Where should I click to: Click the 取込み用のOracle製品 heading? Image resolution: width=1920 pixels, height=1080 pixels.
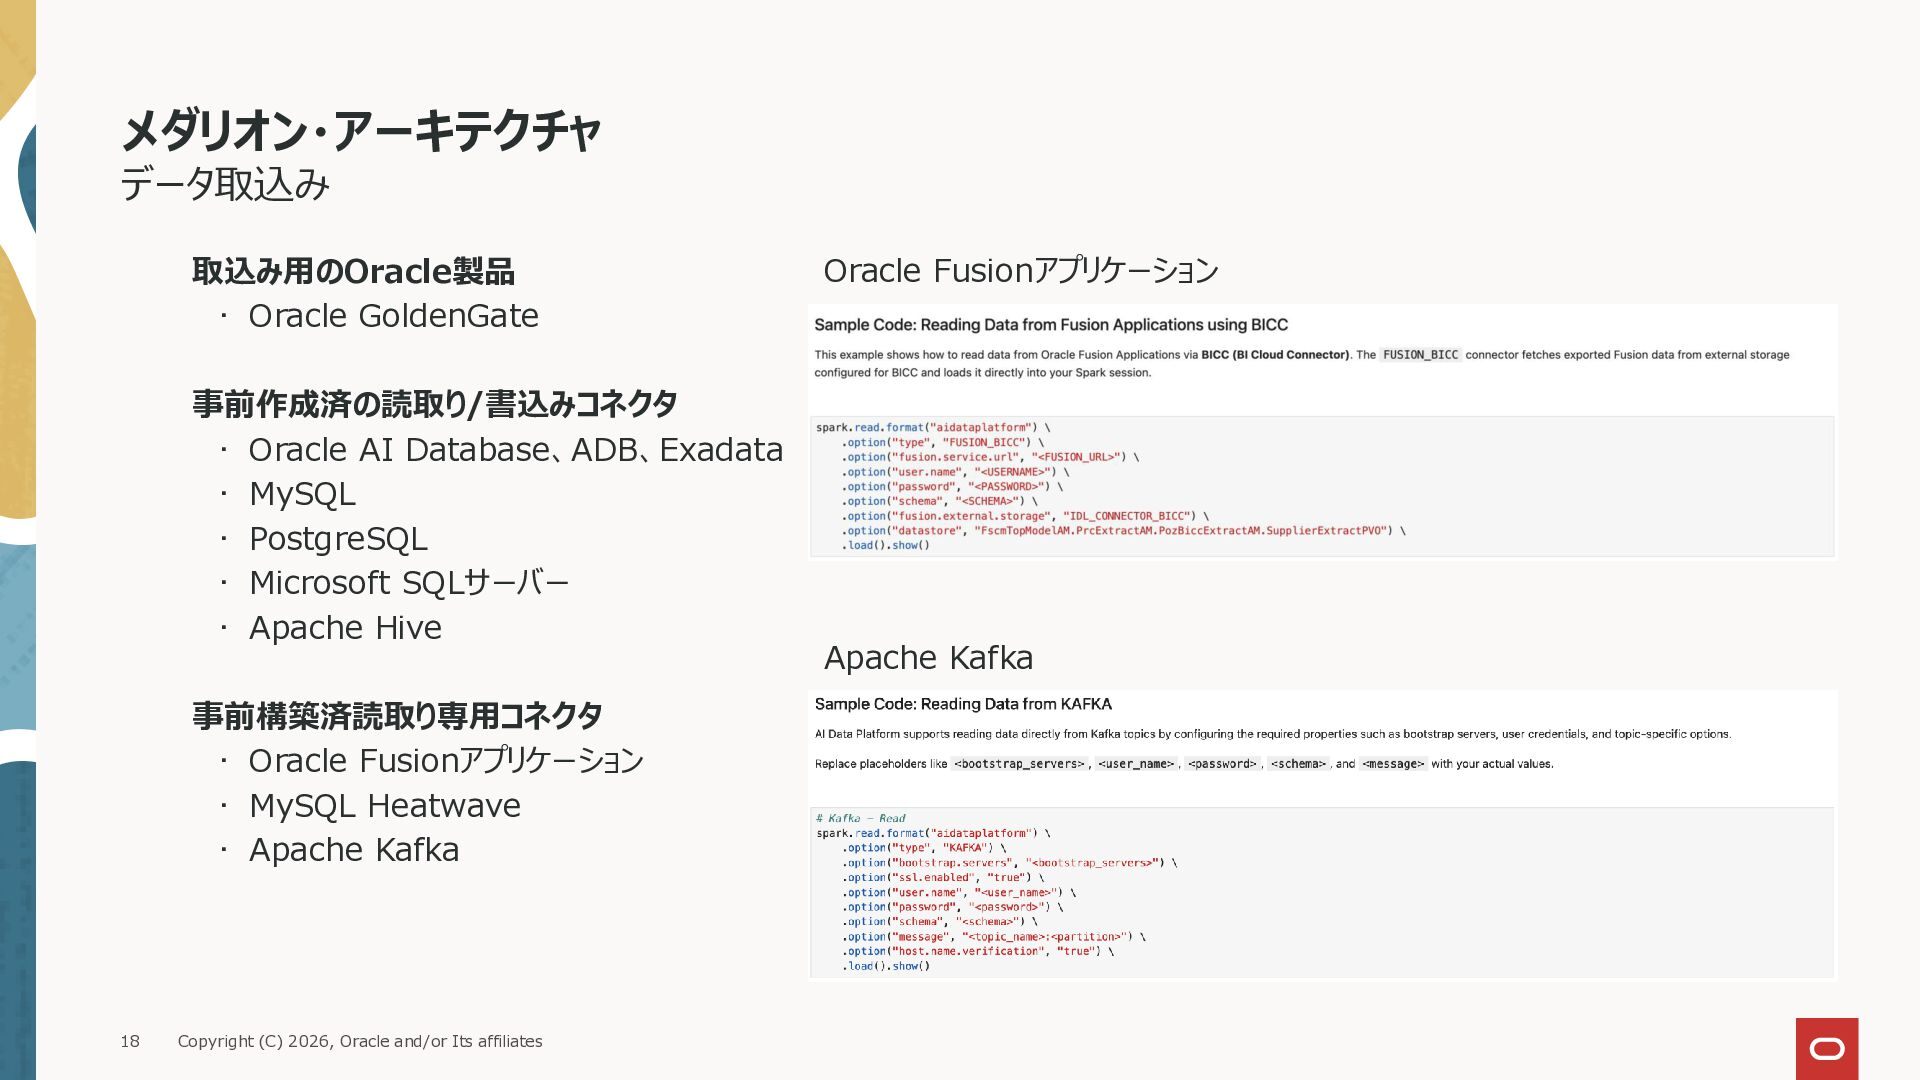tap(353, 271)
